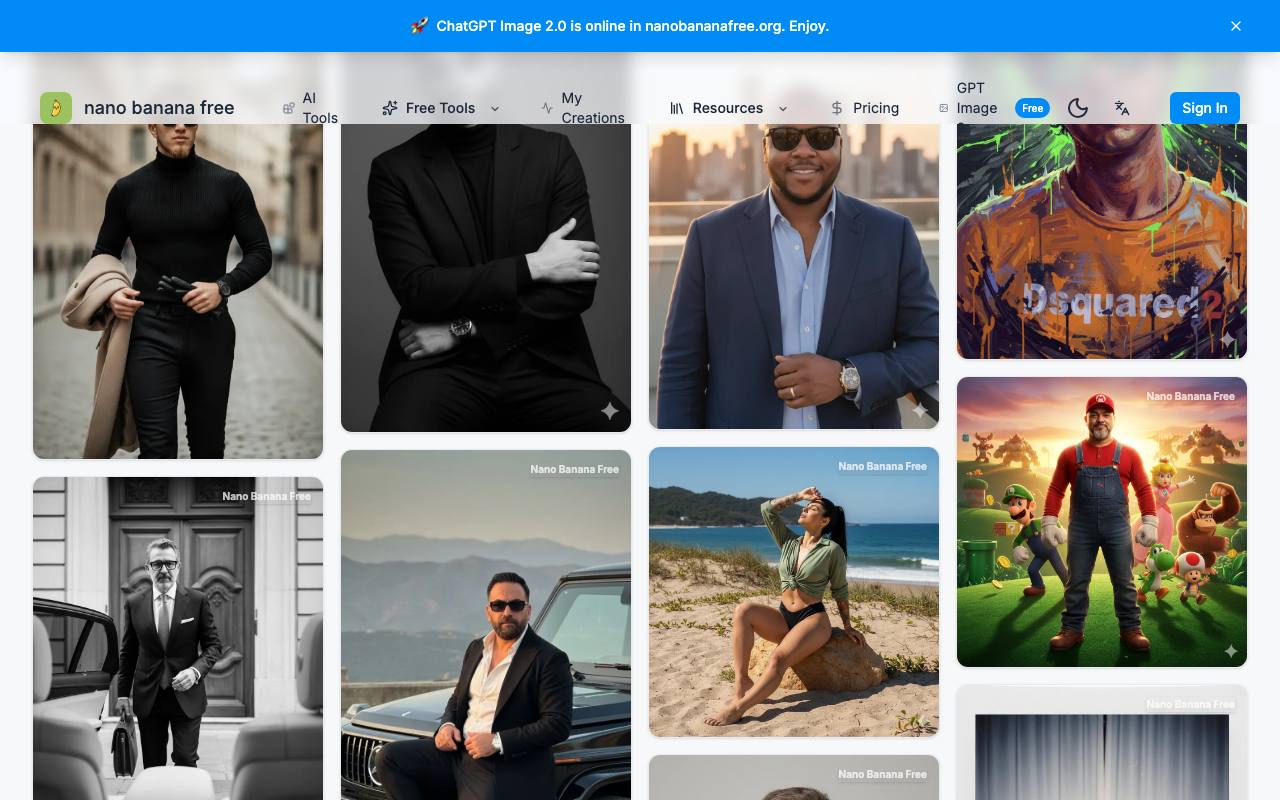Expand the Resources dropdown

click(728, 108)
